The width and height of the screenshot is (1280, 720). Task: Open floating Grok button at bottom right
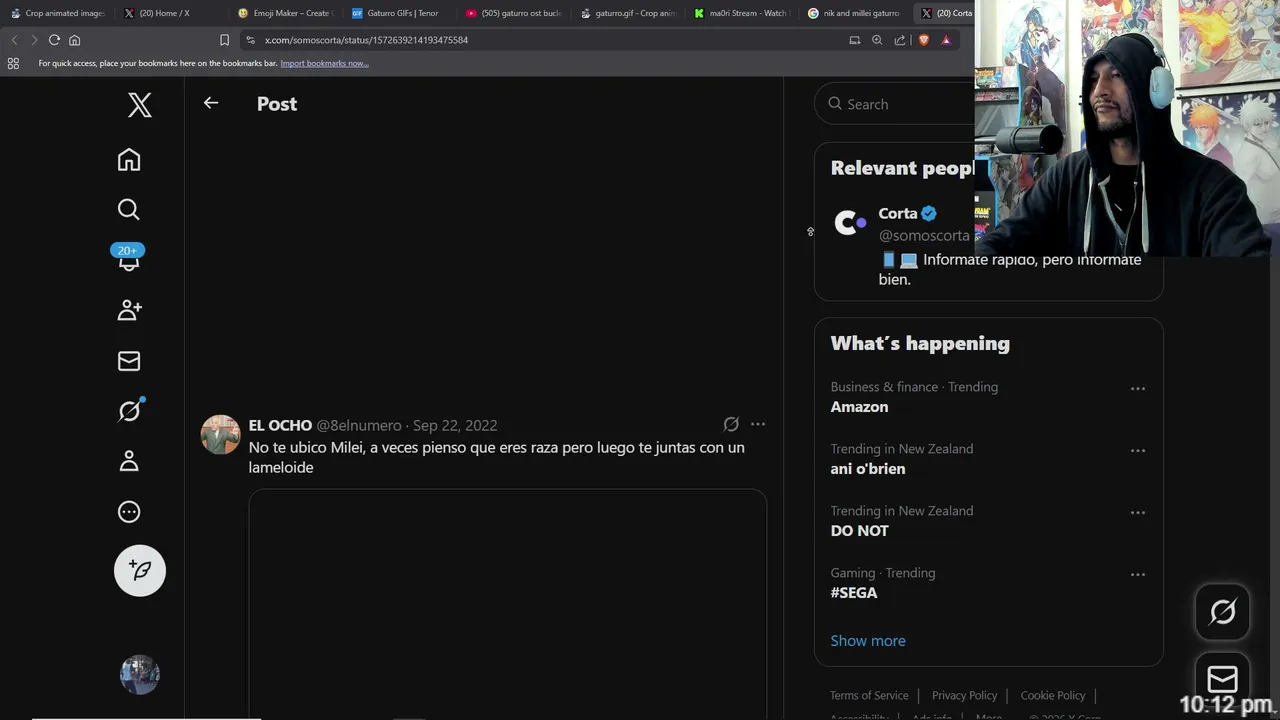click(x=1222, y=612)
